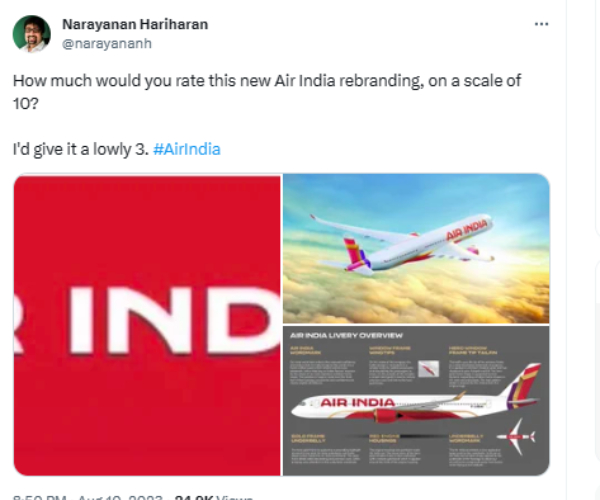Click the 8:50 PM timestamp
Image resolution: width=600 pixels, height=500 pixels.
(39, 498)
